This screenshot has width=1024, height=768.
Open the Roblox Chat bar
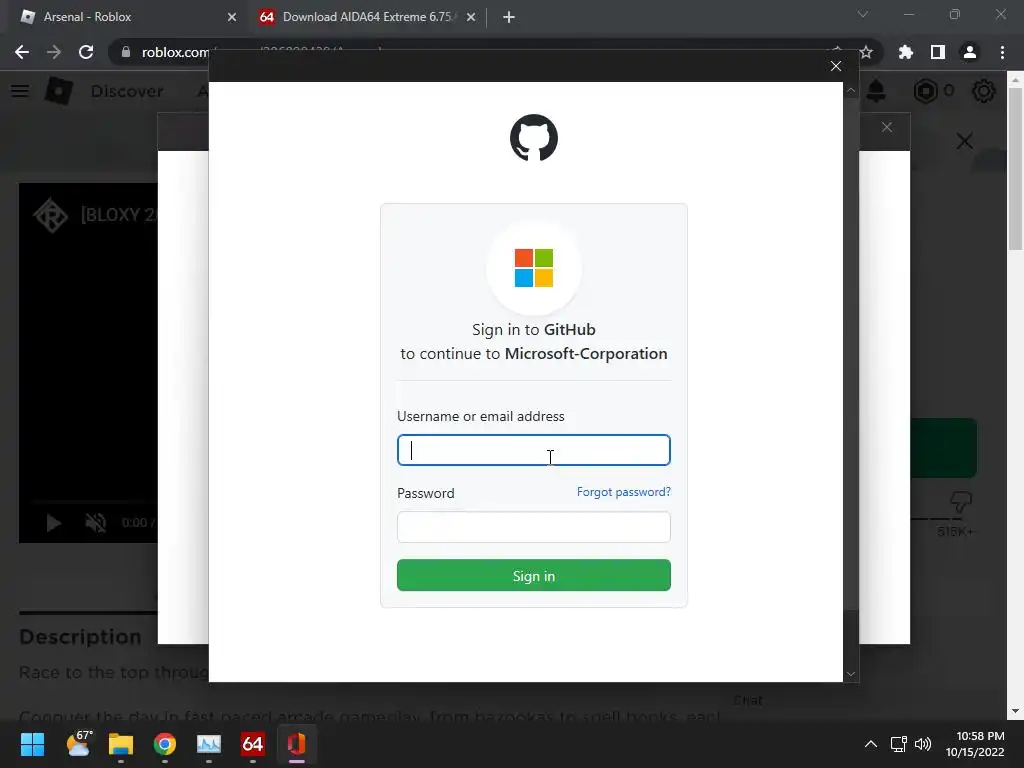click(x=748, y=700)
